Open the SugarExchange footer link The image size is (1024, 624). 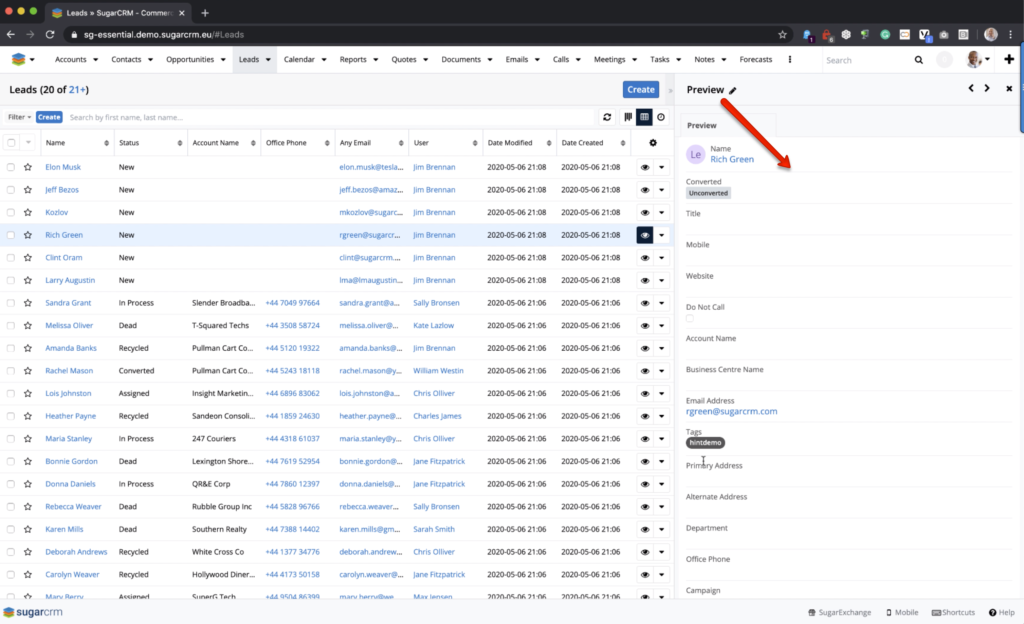pyautogui.click(x=839, y=612)
